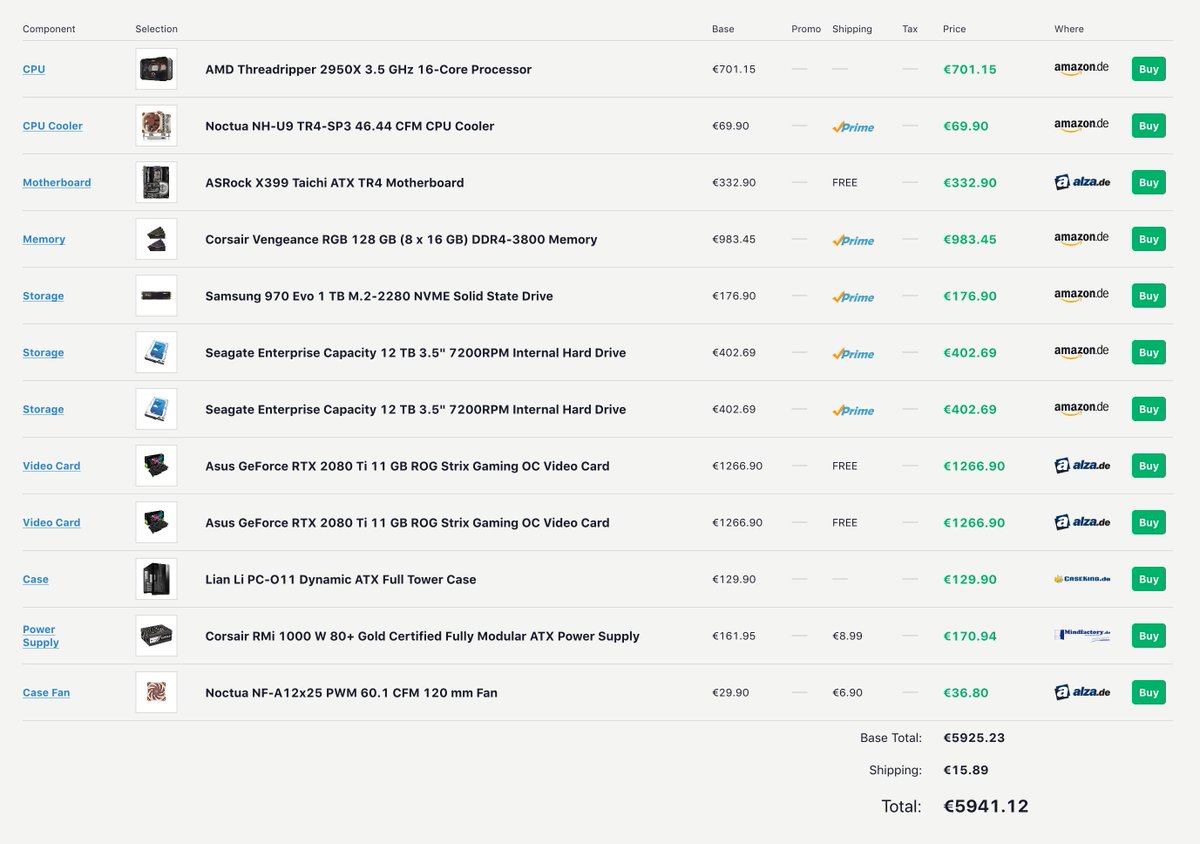The width and height of the screenshot is (1200, 844).
Task: Click amazon.de logo in the Memory row
Action: [x=1081, y=238]
